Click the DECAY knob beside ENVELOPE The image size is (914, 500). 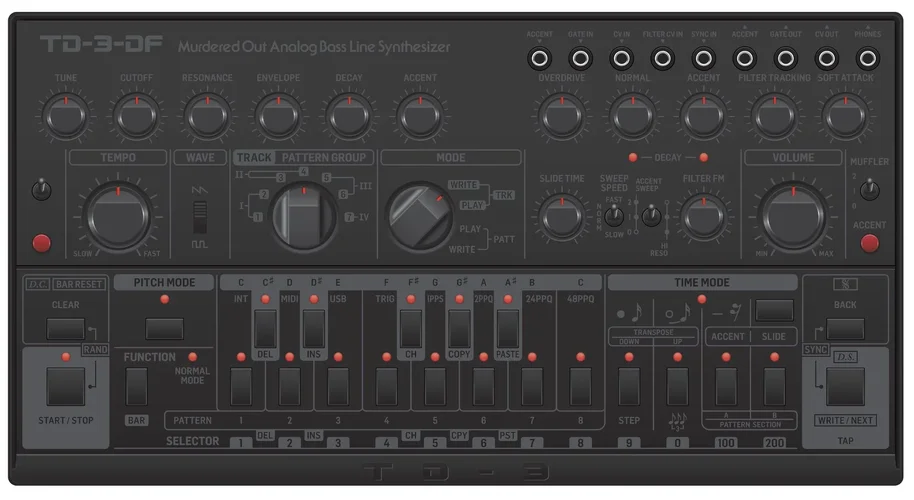349,117
